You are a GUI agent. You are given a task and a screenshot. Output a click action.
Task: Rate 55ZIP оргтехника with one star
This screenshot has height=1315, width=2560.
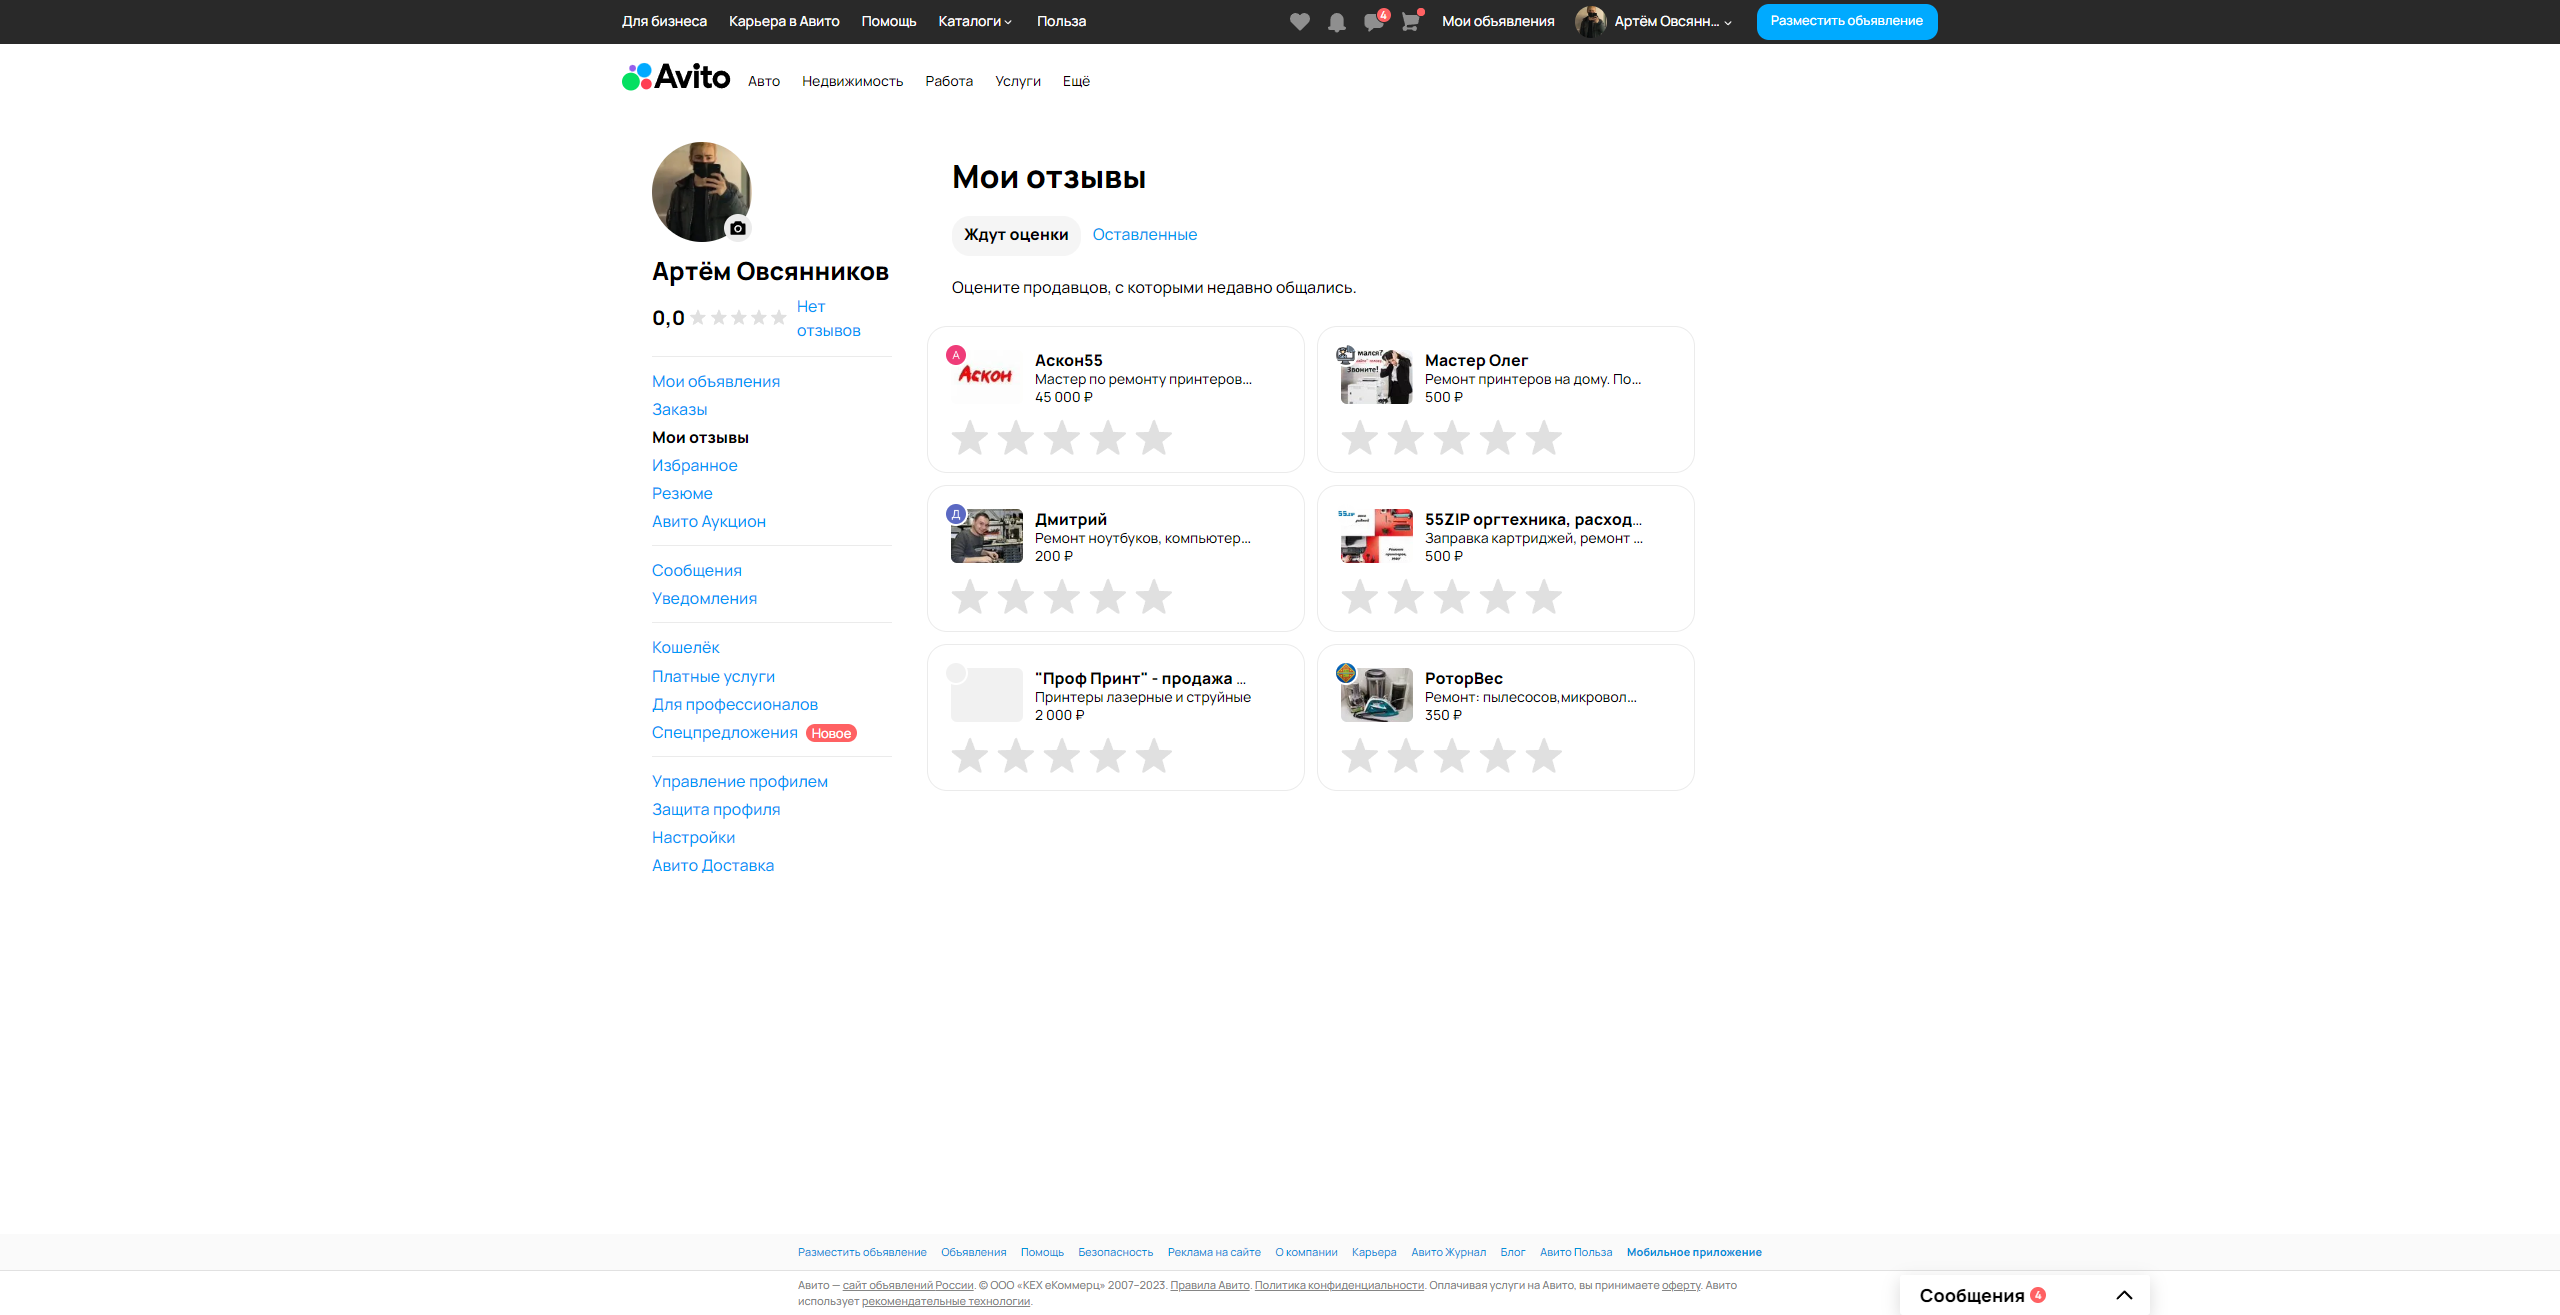click(x=1360, y=597)
